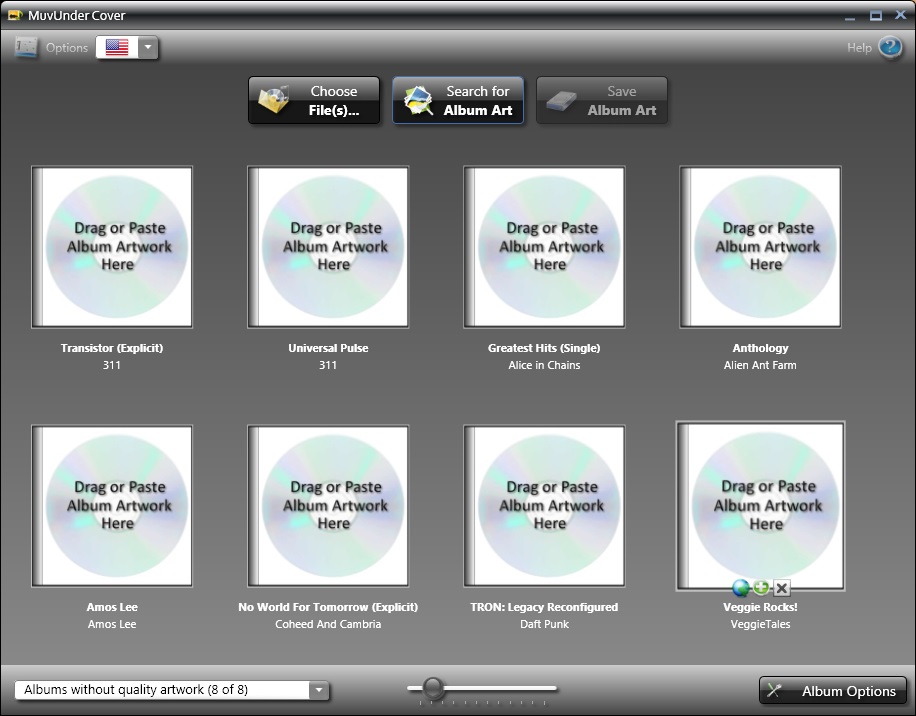The height and width of the screenshot is (716, 916).
Task: Expand the language flag dropdown arrow
Action: pyautogui.click(x=147, y=47)
